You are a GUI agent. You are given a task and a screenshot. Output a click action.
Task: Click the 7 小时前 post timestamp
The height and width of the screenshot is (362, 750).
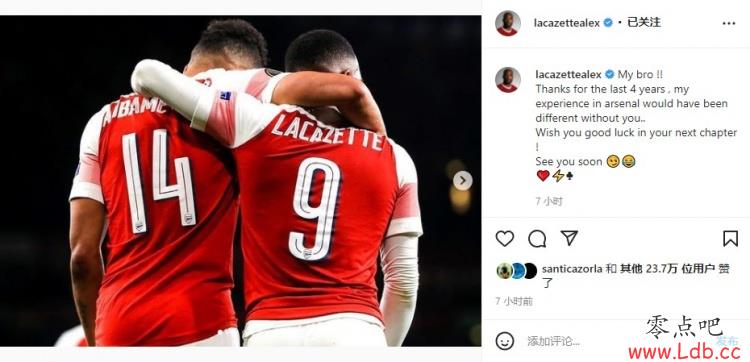pyautogui.click(x=514, y=301)
